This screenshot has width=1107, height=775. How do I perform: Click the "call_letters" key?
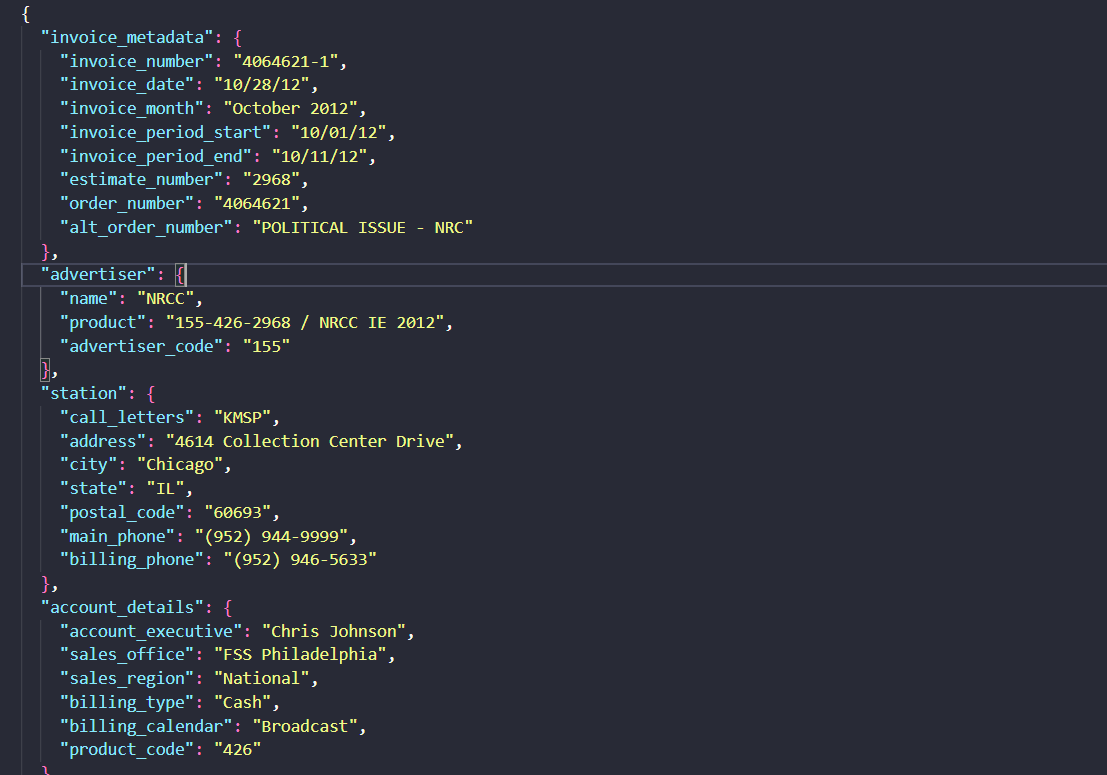(x=127, y=418)
